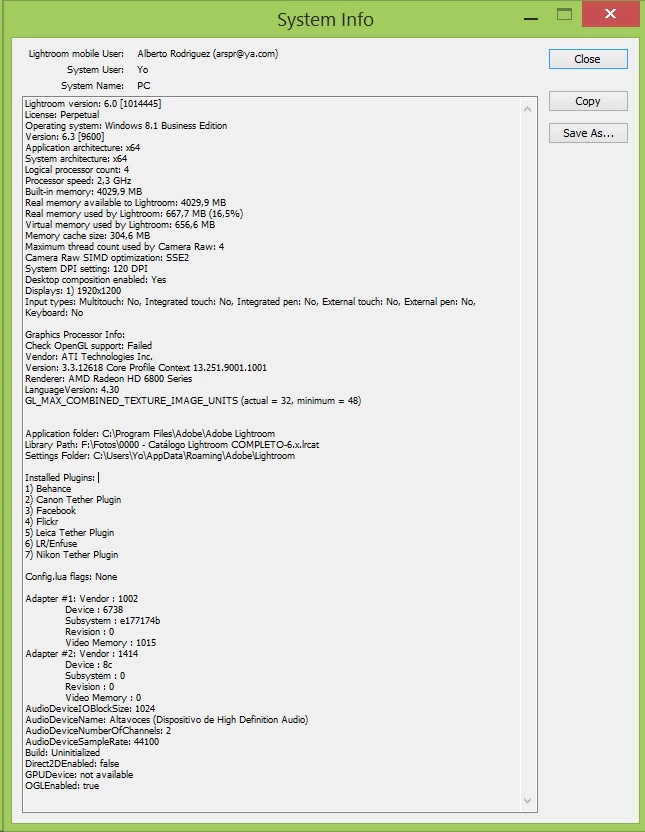Click 'AudioDeviceIOBlockSize: 1024' line
Image resolution: width=645 pixels, height=832 pixels.
[x=90, y=709]
